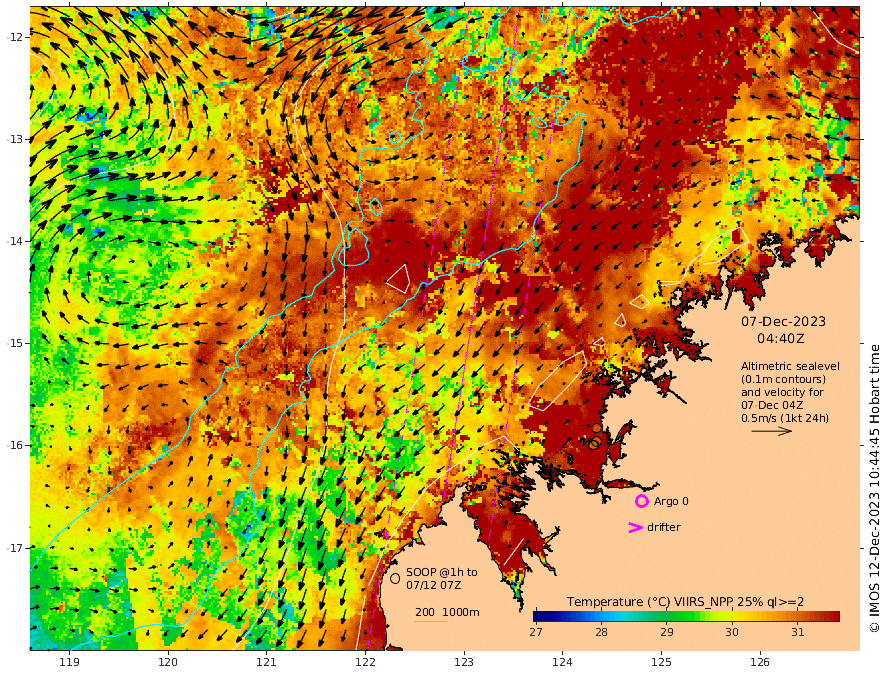Click latitude axis label -13

(x=16, y=139)
